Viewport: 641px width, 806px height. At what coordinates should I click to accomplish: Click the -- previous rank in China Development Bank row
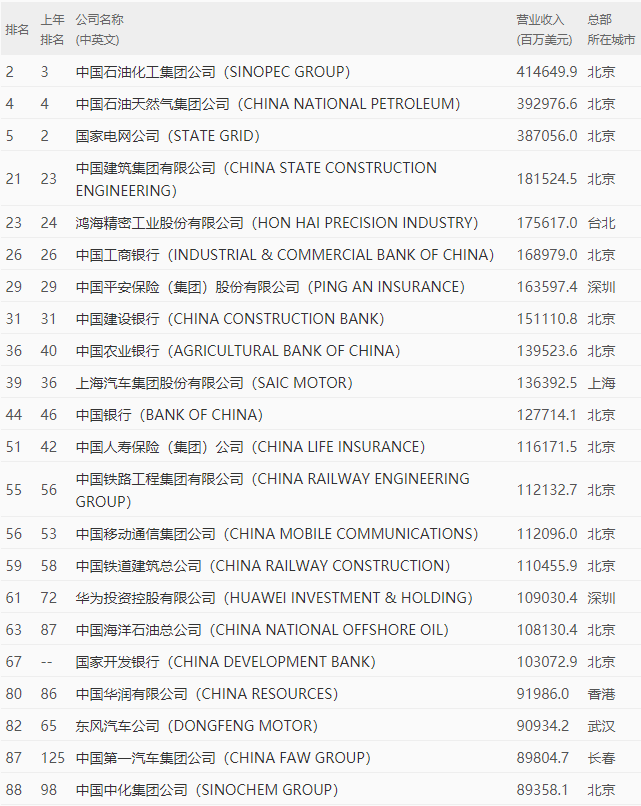(46, 662)
